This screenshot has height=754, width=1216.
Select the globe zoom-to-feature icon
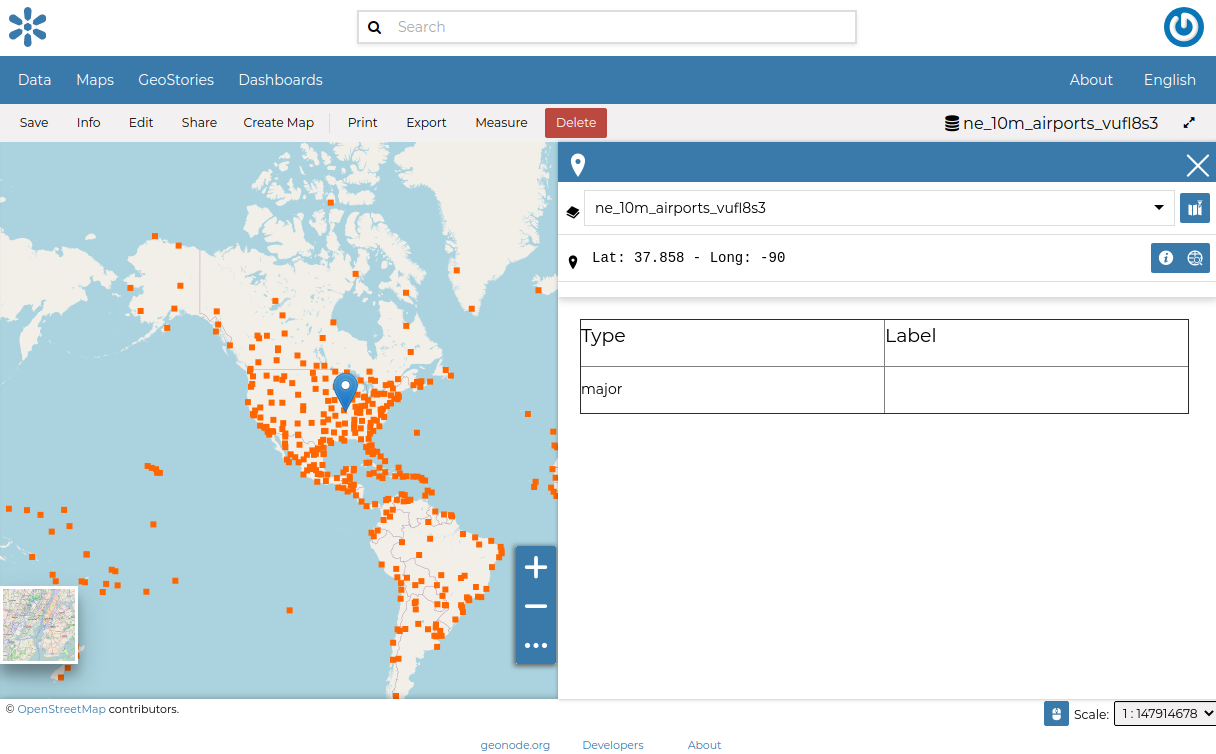(1195, 257)
